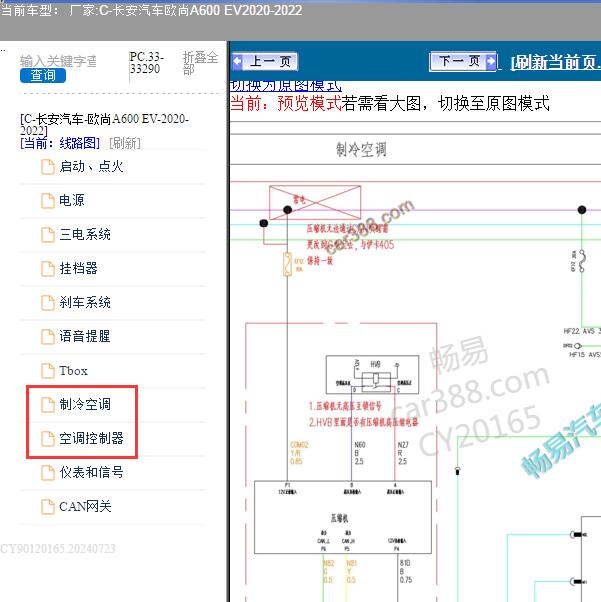Open the 三电系统 tree item

[x=85, y=234]
